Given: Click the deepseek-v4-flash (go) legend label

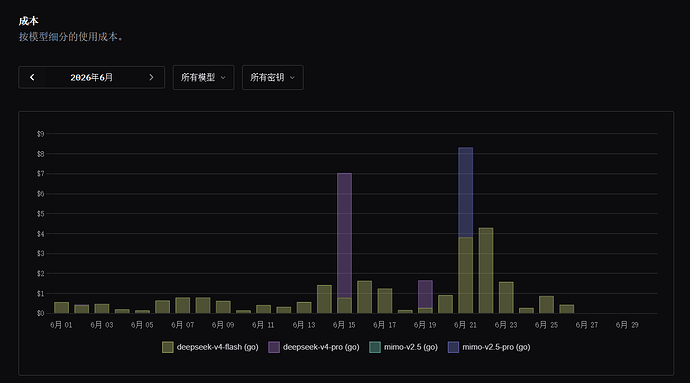Looking at the screenshot, I should tap(217, 347).
